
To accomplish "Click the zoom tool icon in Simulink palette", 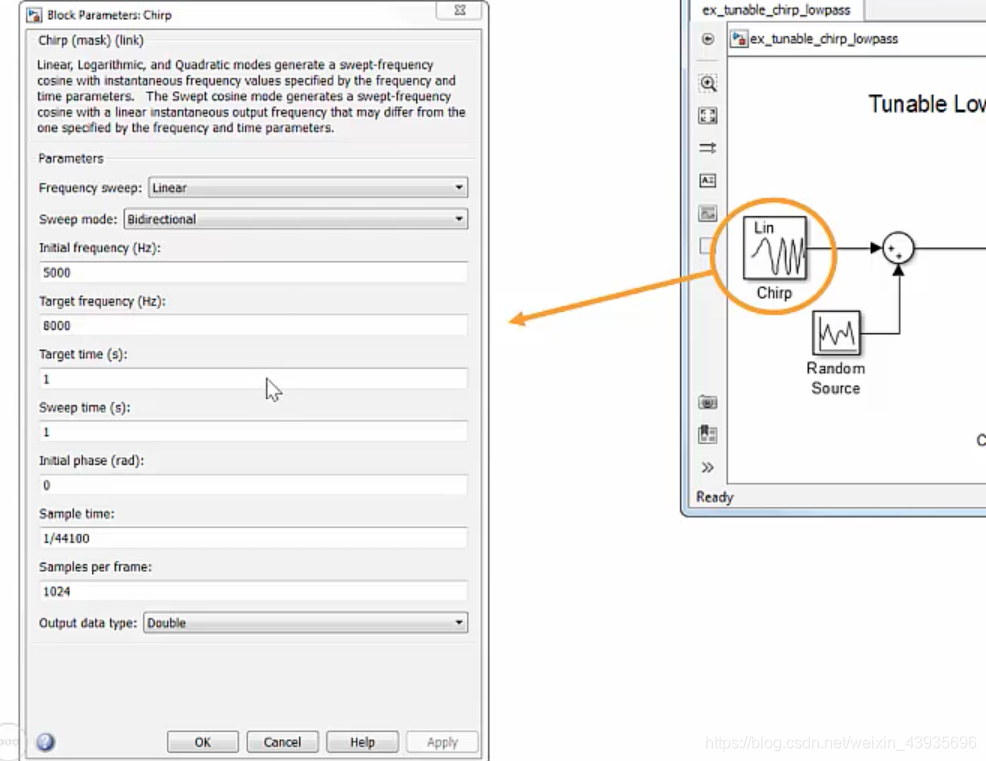I will (708, 83).
